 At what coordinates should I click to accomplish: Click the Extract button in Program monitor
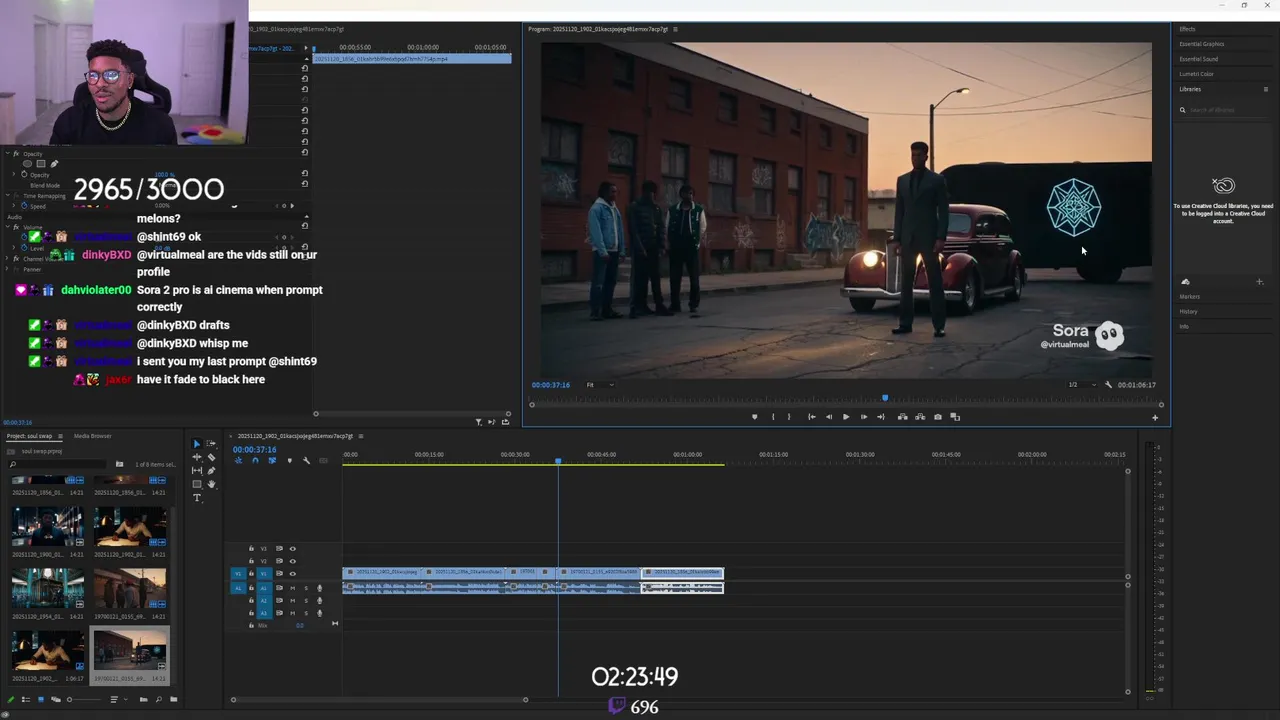920,417
